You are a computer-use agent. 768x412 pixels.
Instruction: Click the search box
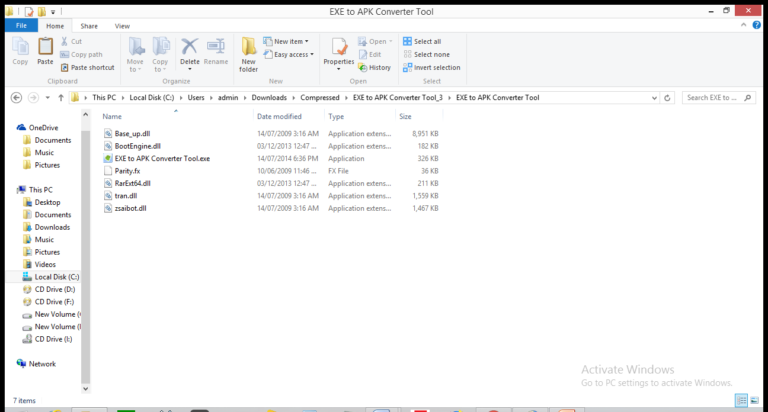tap(719, 97)
